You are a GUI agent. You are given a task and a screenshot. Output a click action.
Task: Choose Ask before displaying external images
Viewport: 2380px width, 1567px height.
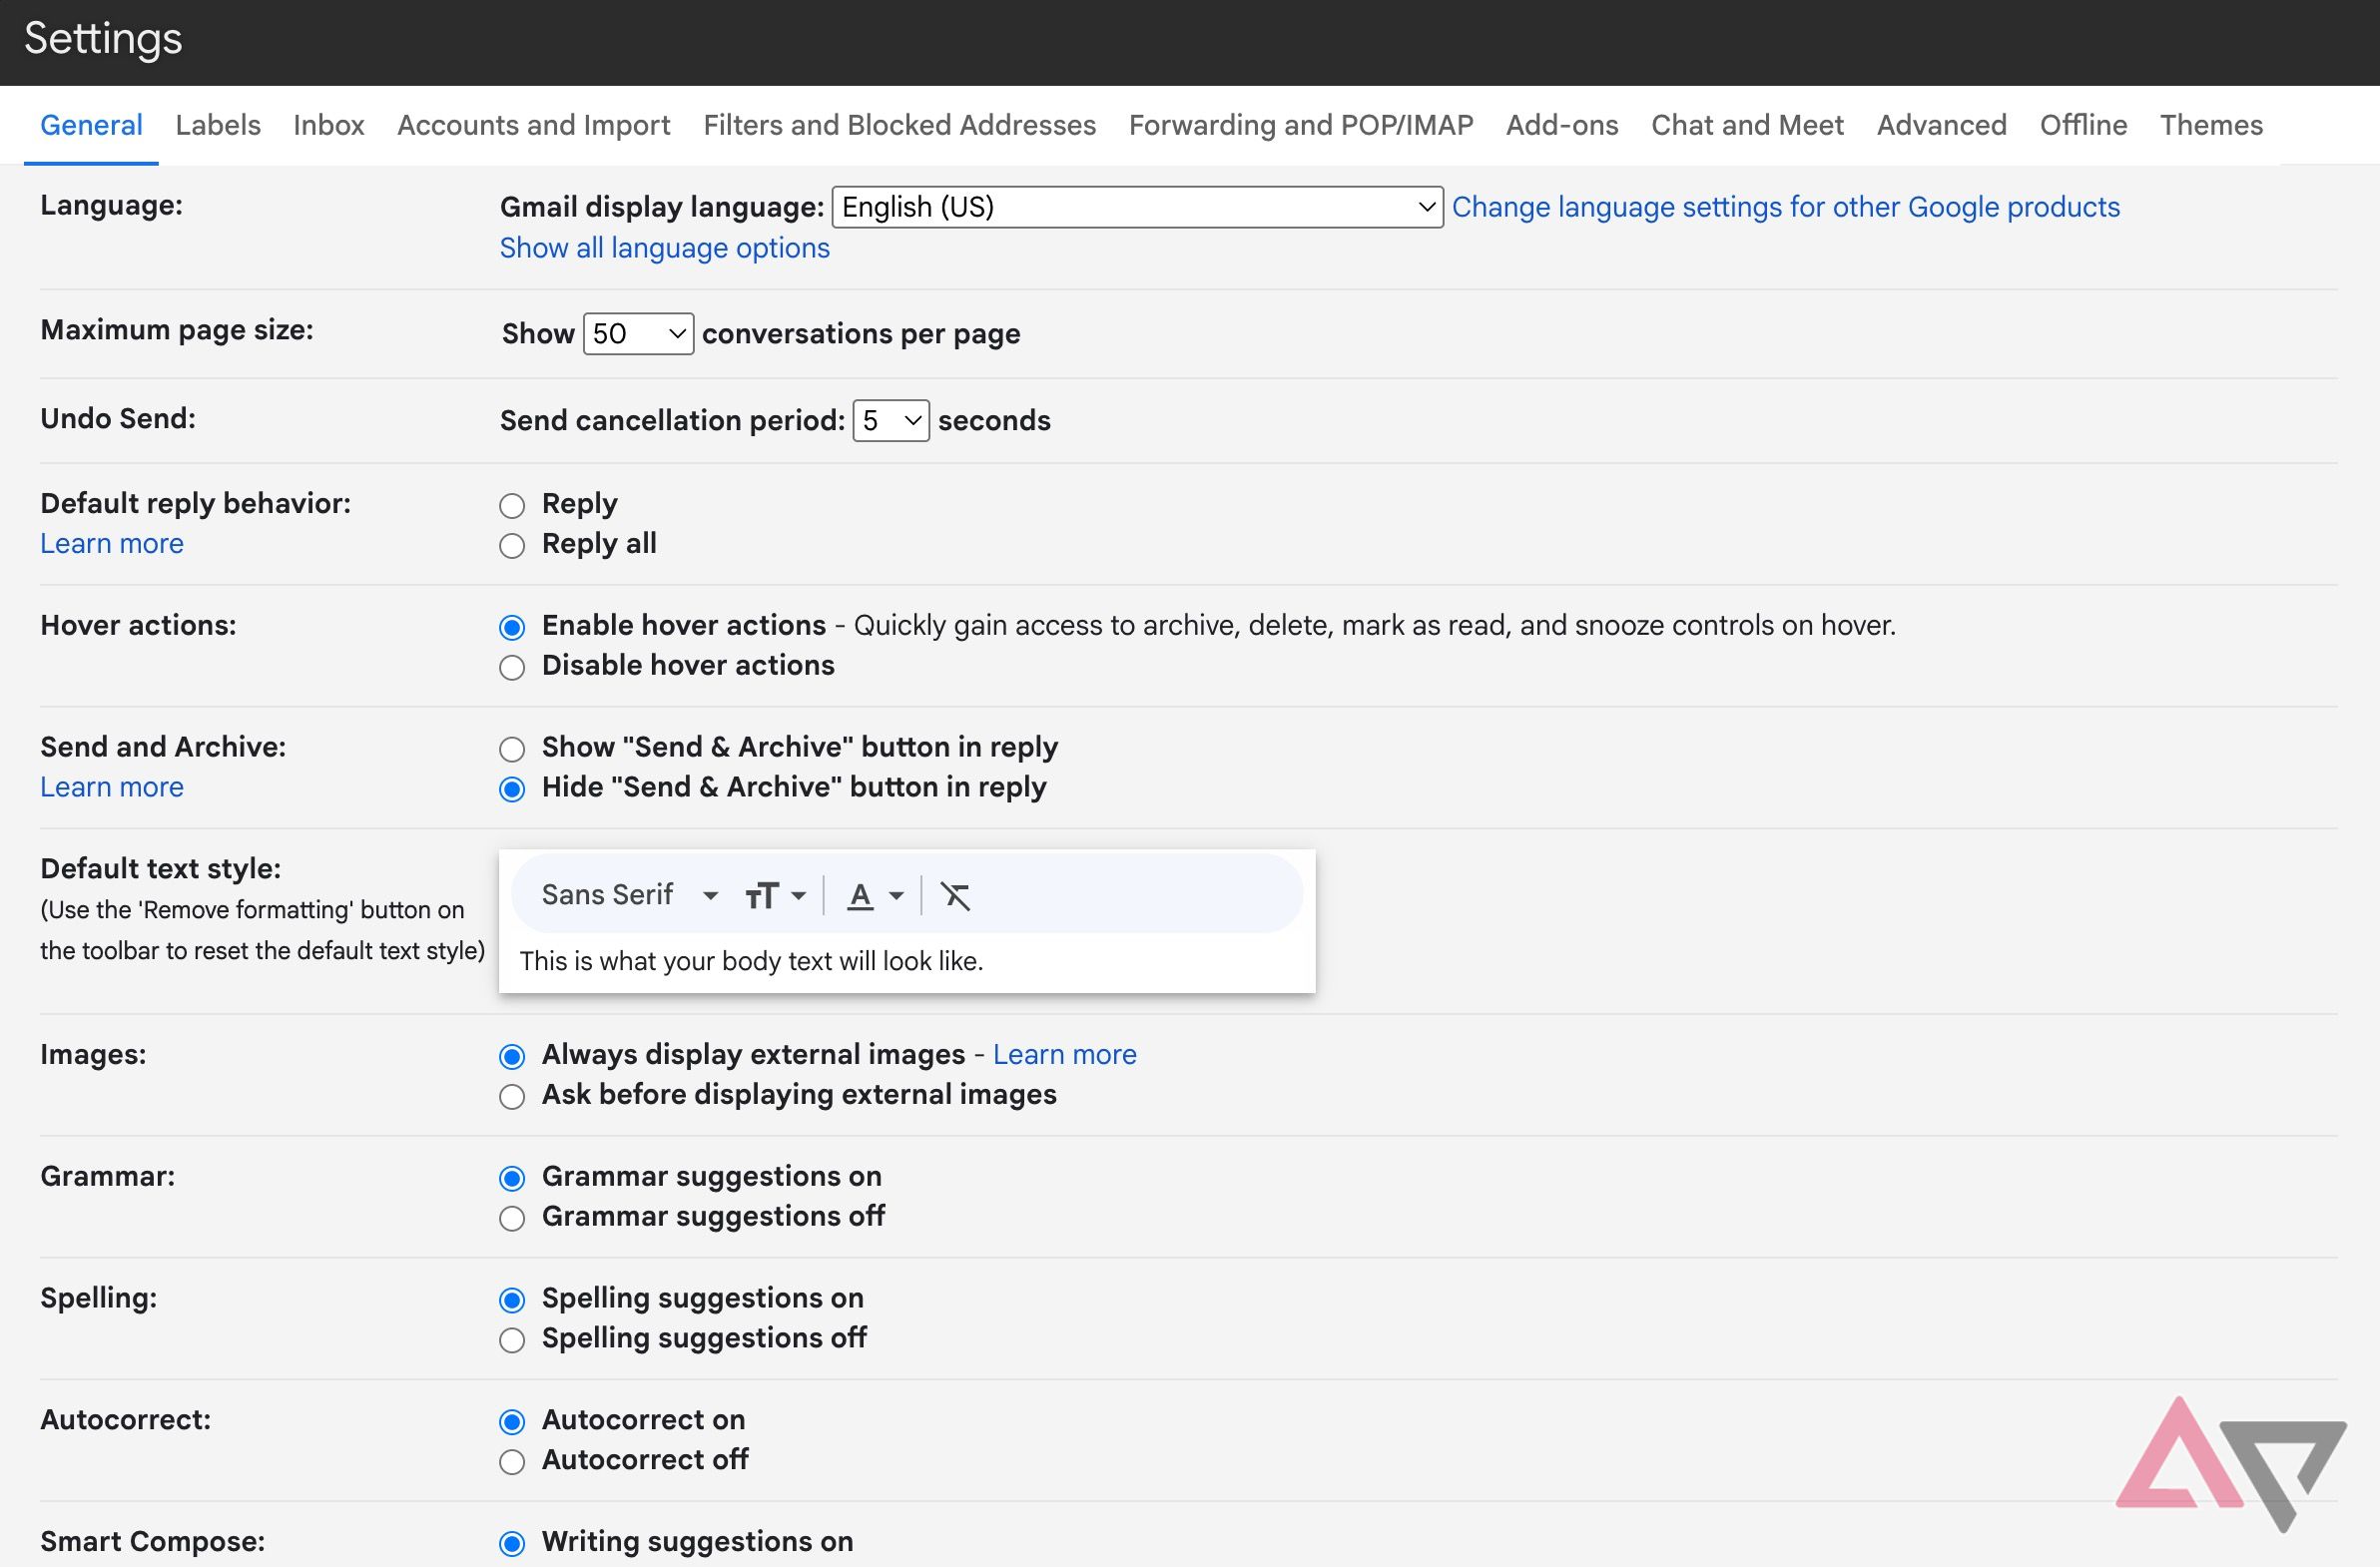tap(512, 1096)
